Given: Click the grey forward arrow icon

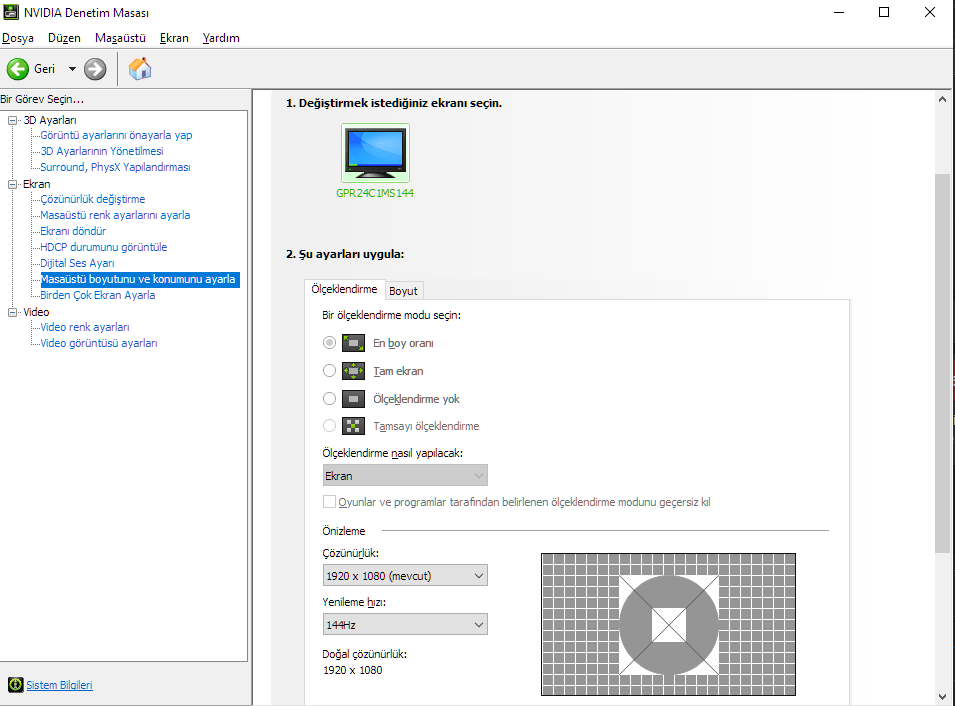Looking at the screenshot, I should (95, 69).
